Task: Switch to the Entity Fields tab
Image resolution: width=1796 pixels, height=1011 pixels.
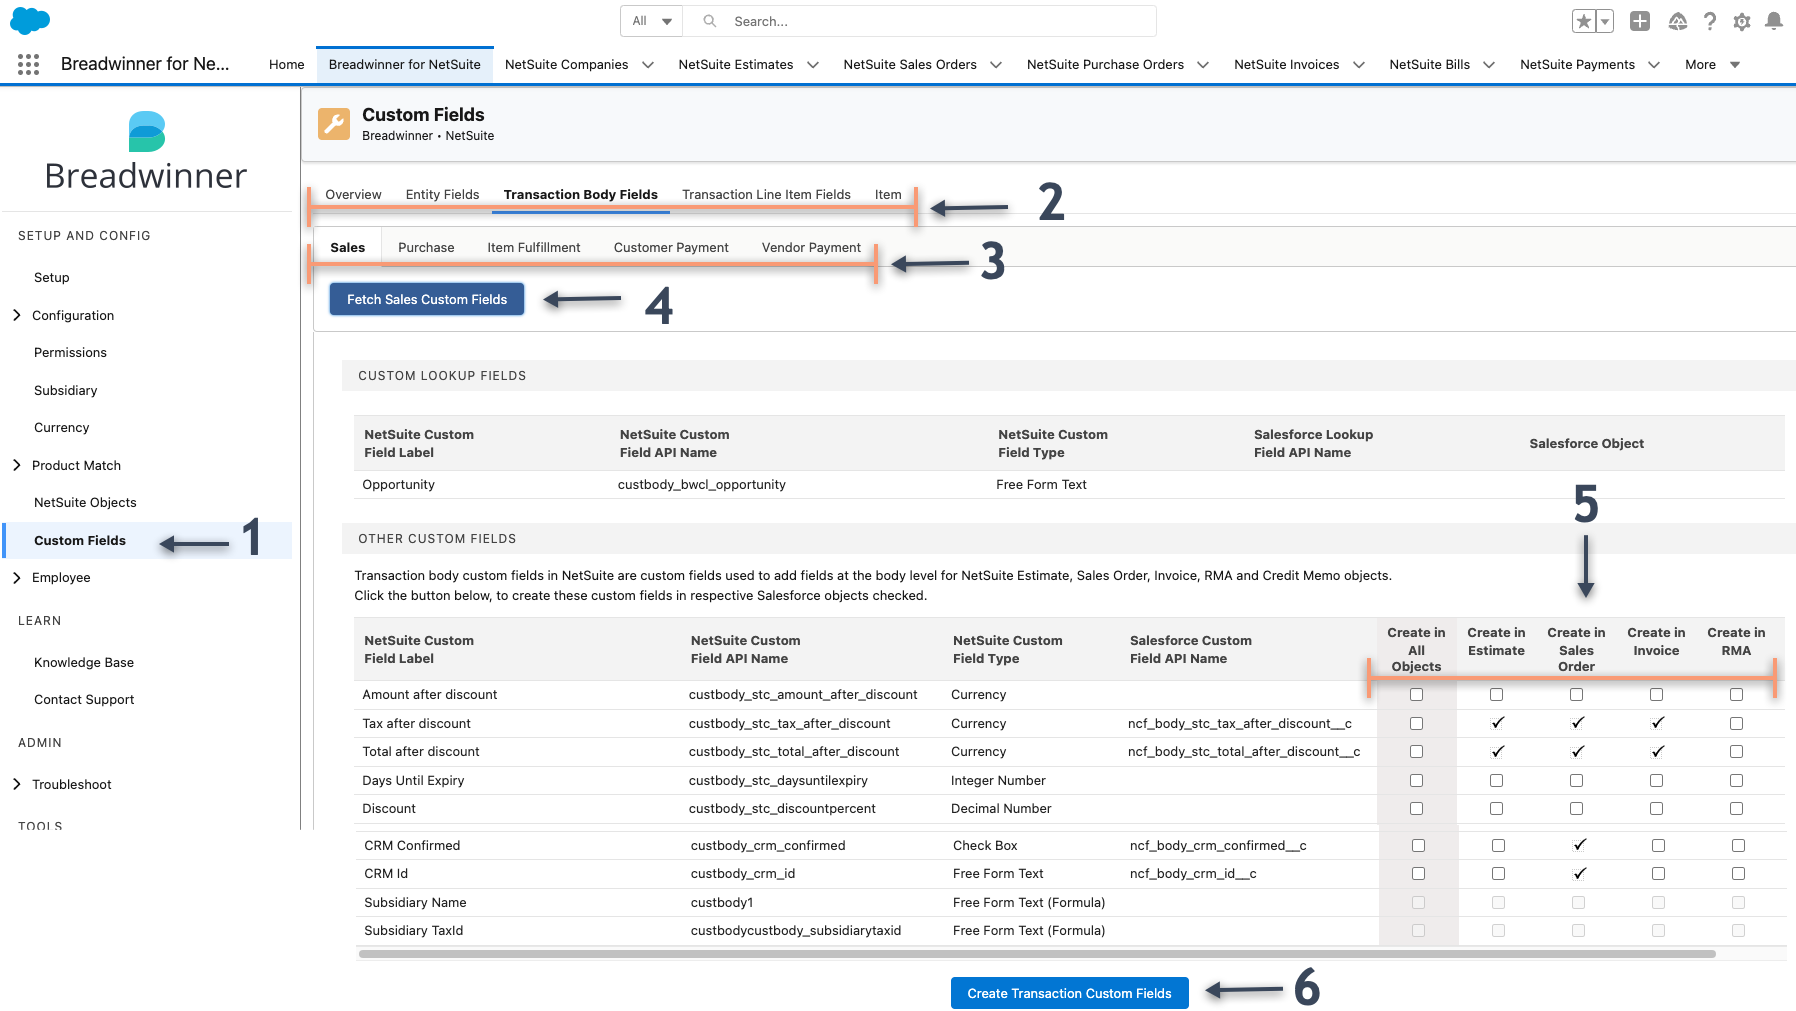Action: (x=442, y=195)
